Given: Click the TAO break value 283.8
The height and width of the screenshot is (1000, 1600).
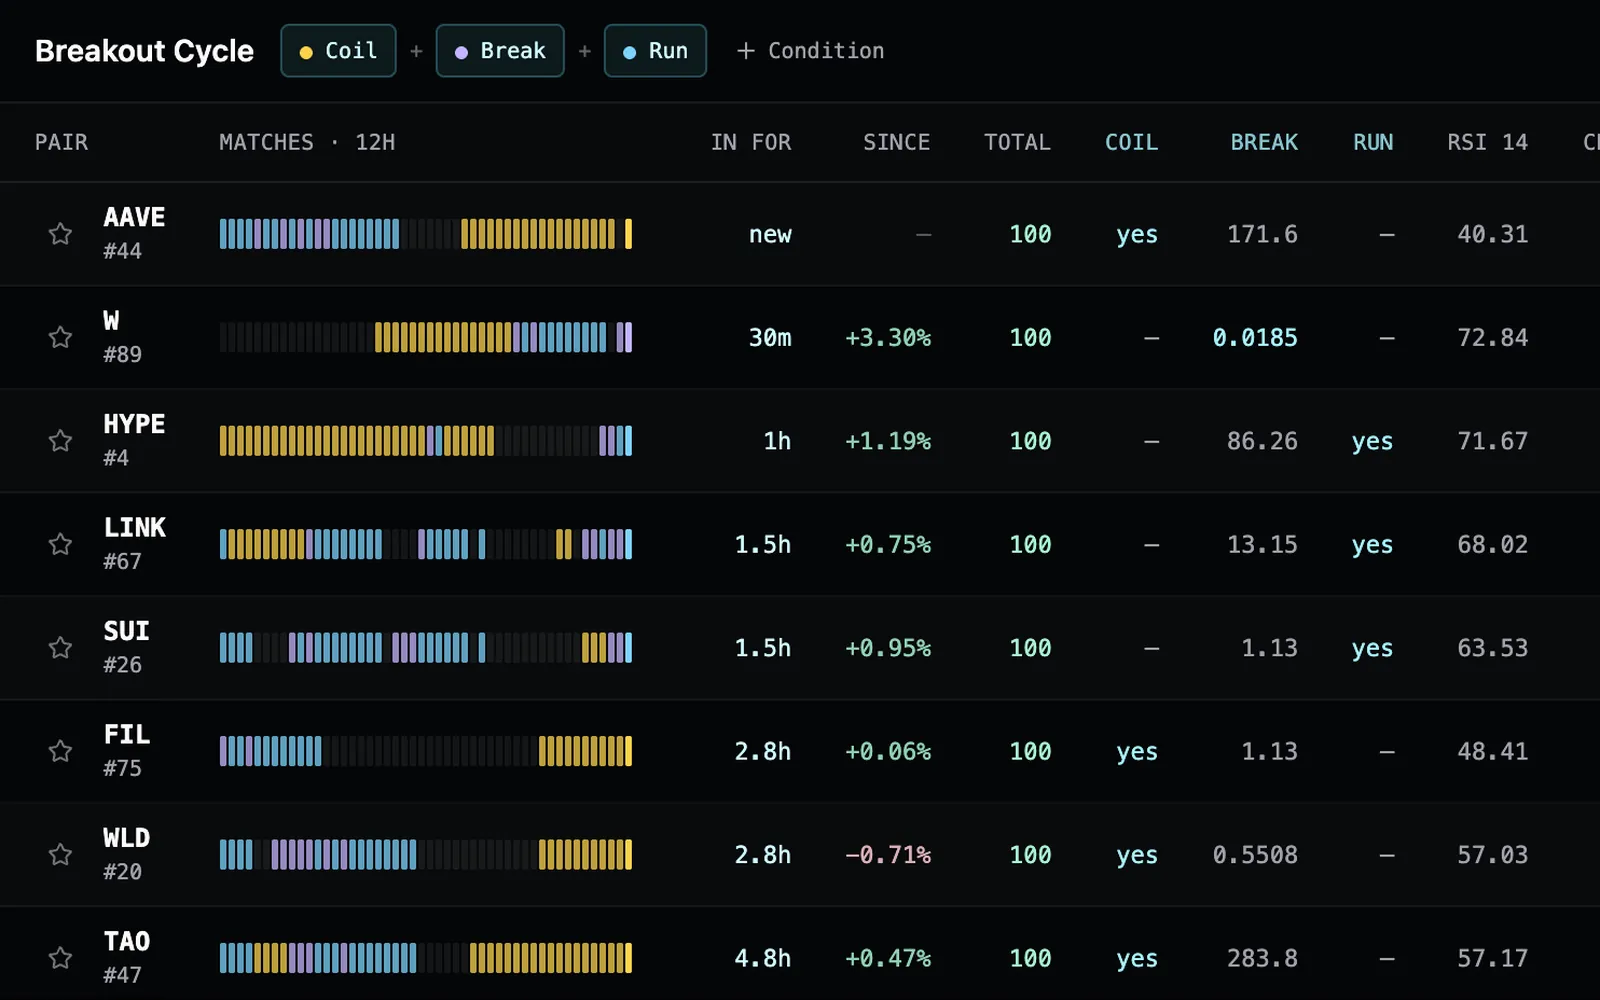Looking at the screenshot, I should click(x=1262, y=958).
